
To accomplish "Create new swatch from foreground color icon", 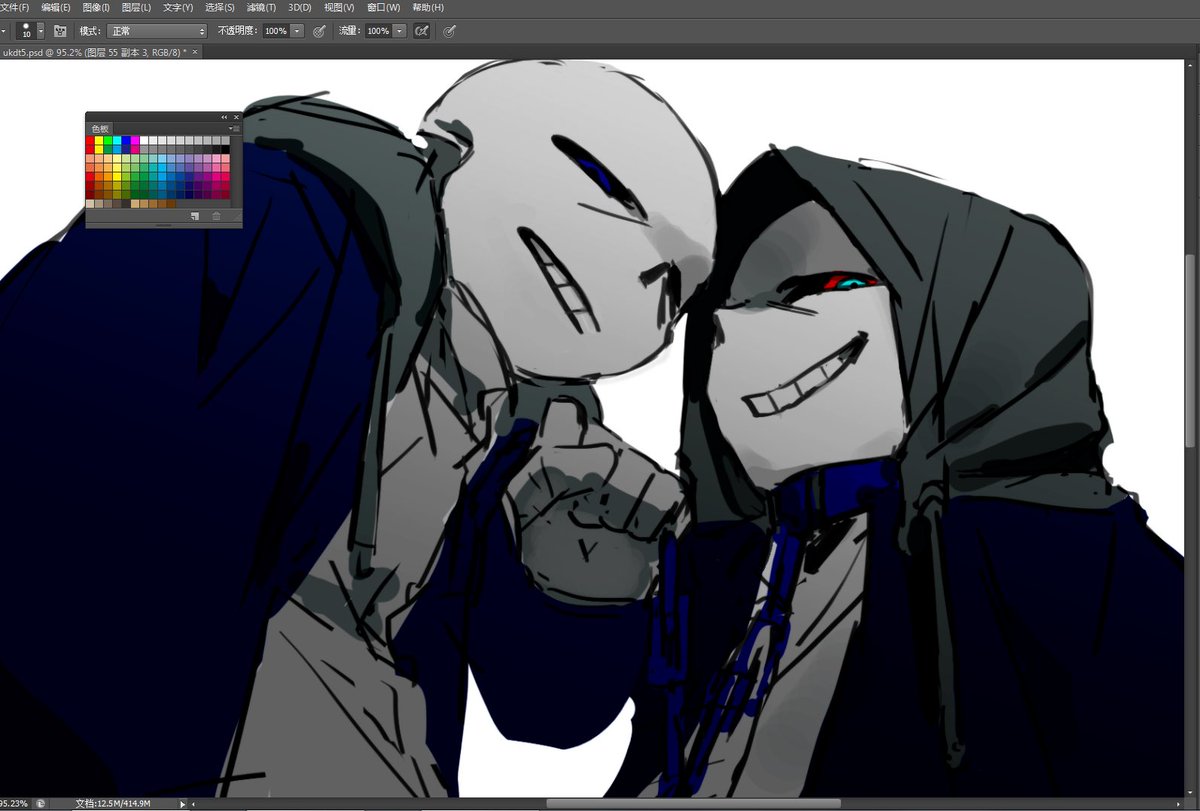I will 195,215.
